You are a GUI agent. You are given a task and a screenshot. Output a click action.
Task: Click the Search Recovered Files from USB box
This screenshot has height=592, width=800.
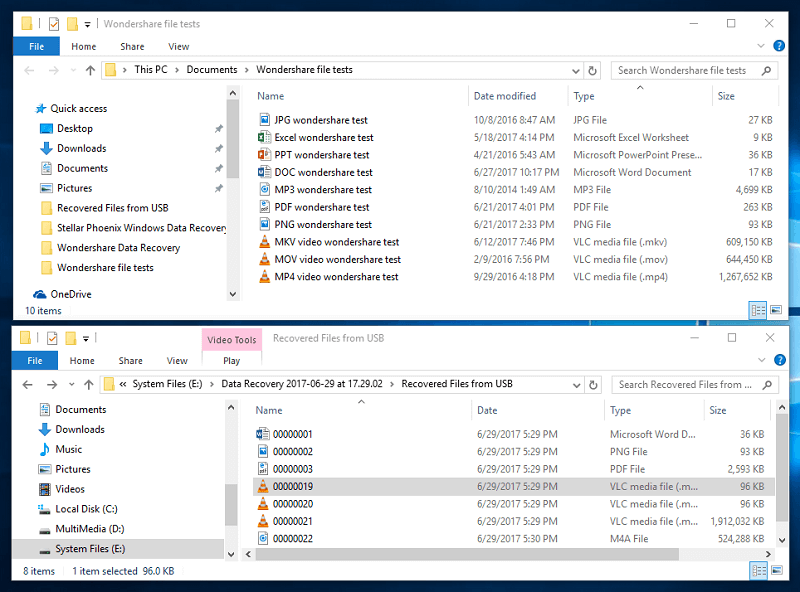[695, 385]
